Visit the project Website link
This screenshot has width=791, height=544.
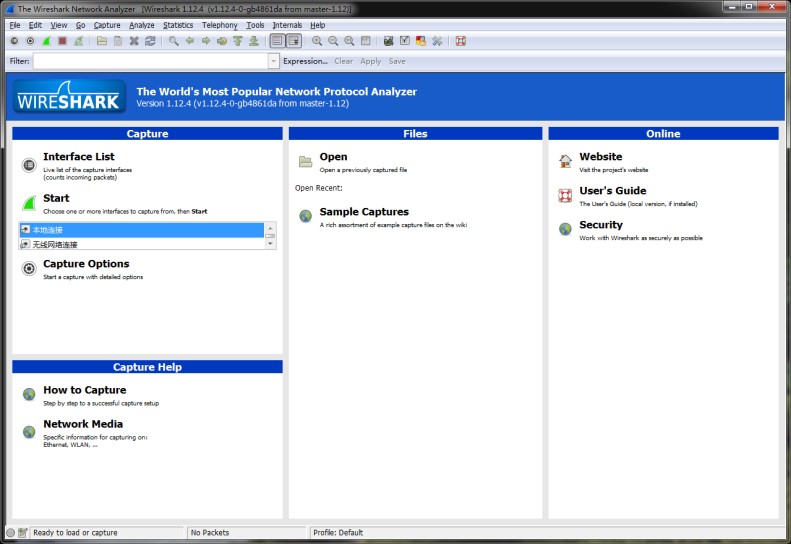pos(601,157)
